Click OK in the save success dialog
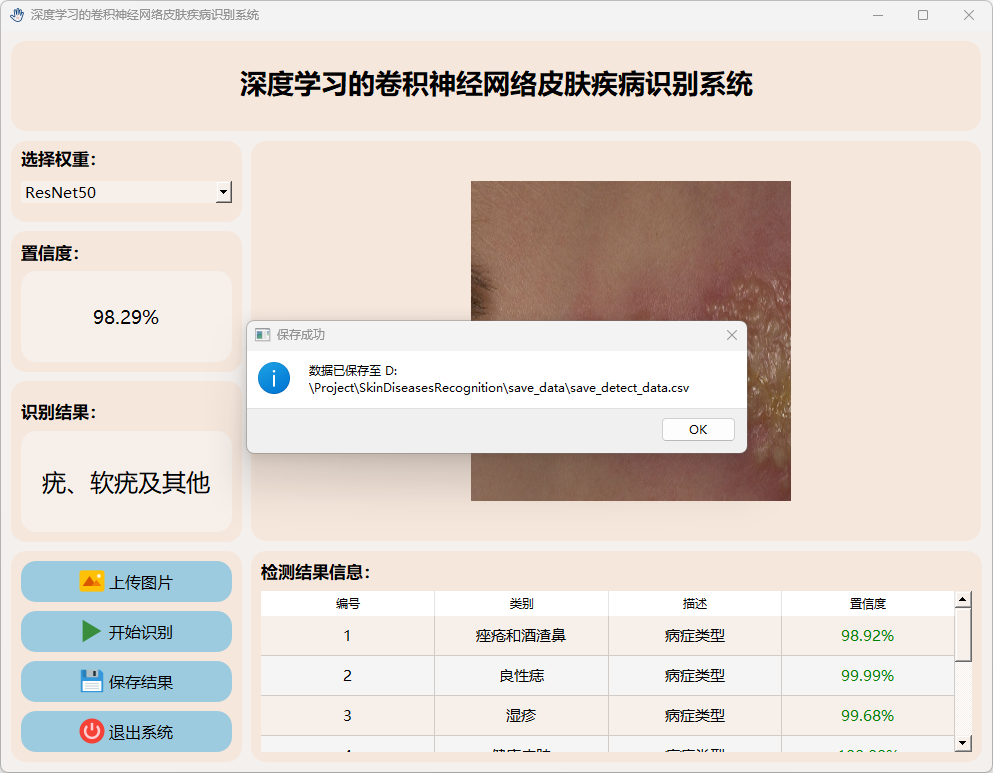 tap(698, 429)
